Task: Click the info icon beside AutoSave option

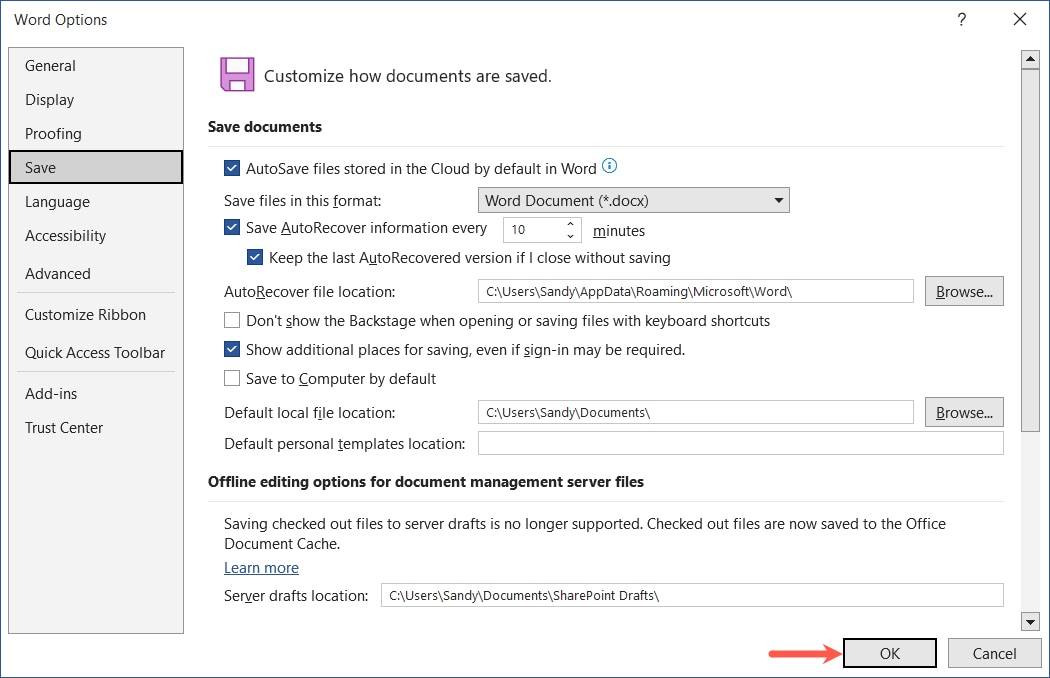Action: click(x=609, y=166)
